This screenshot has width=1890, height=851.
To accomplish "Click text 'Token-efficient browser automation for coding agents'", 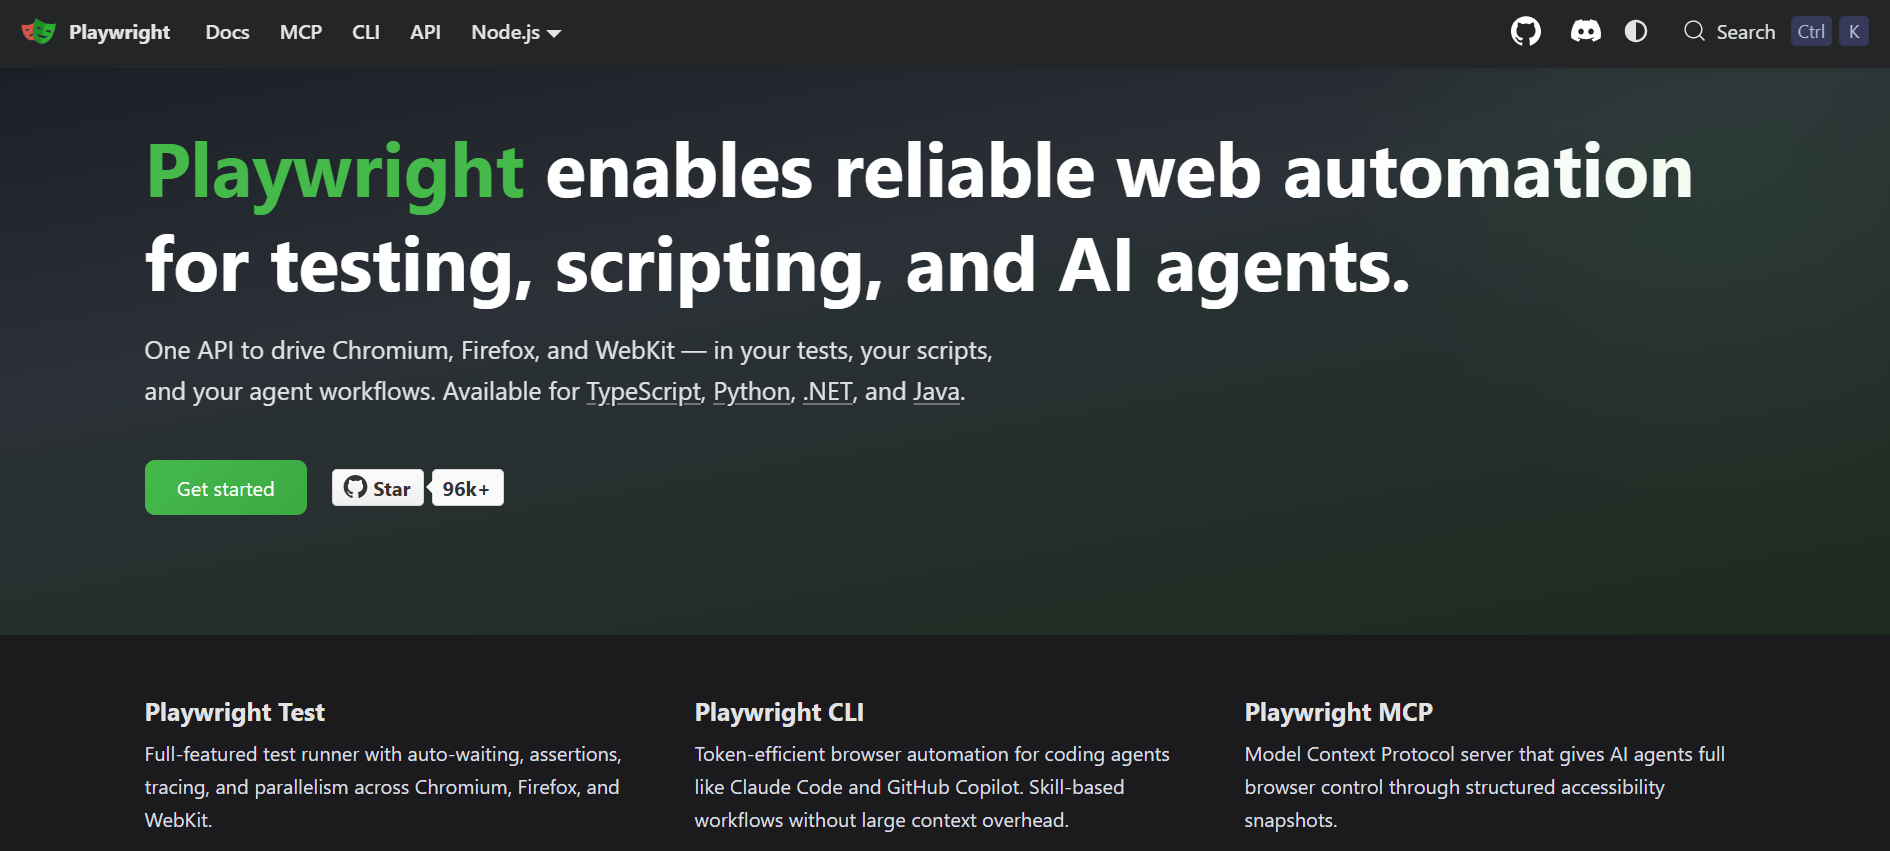I will click(932, 755).
